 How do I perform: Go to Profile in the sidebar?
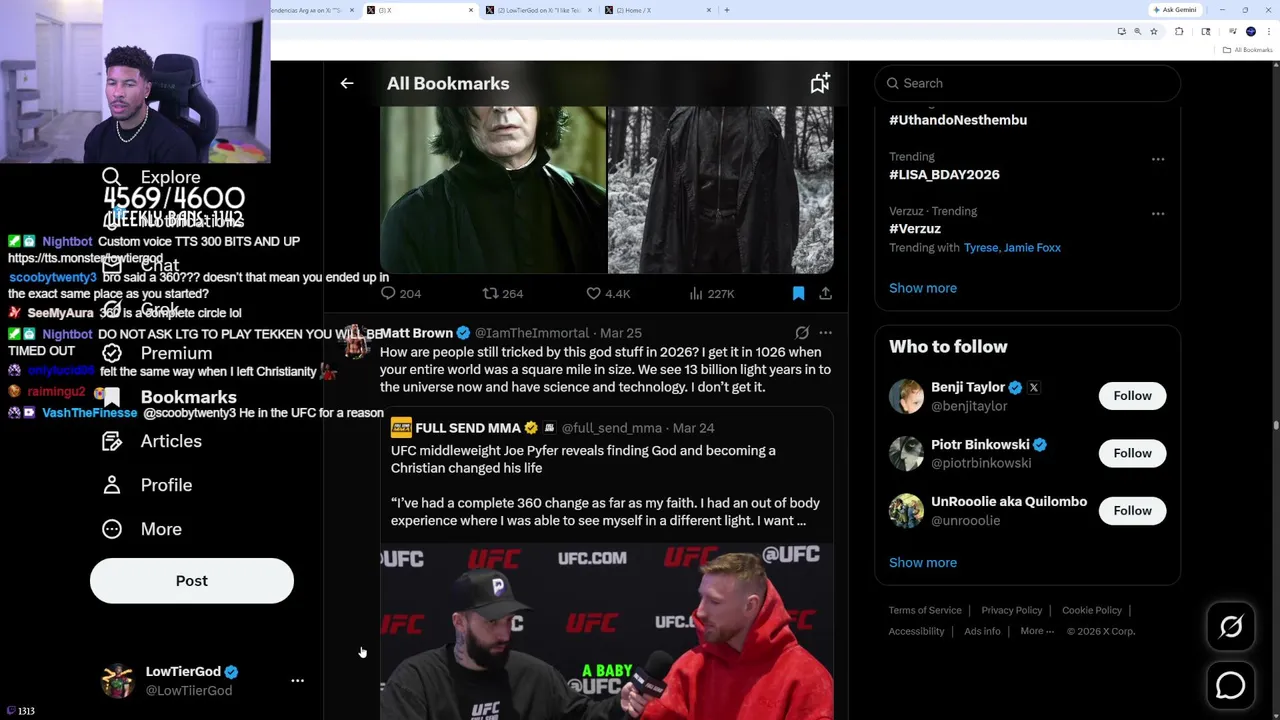pos(166,485)
